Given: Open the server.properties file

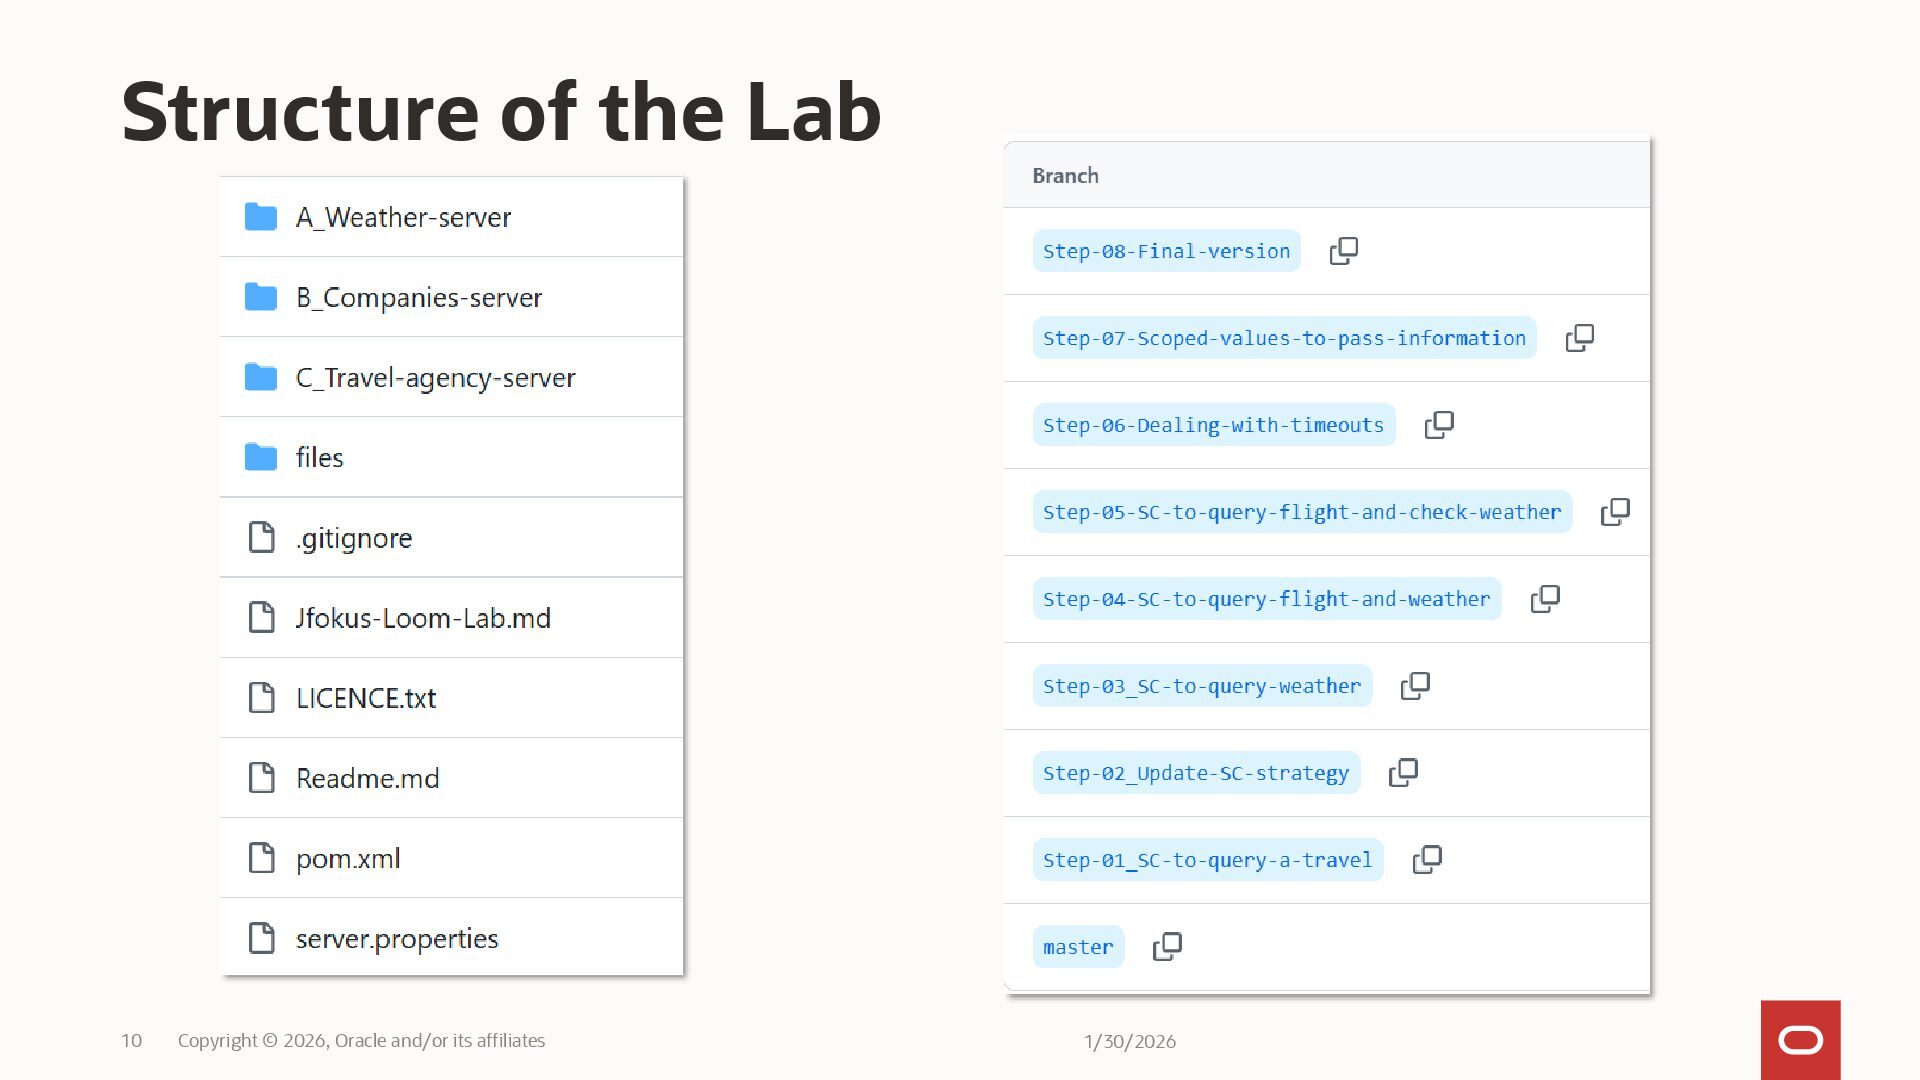Looking at the screenshot, I should [x=397, y=938].
